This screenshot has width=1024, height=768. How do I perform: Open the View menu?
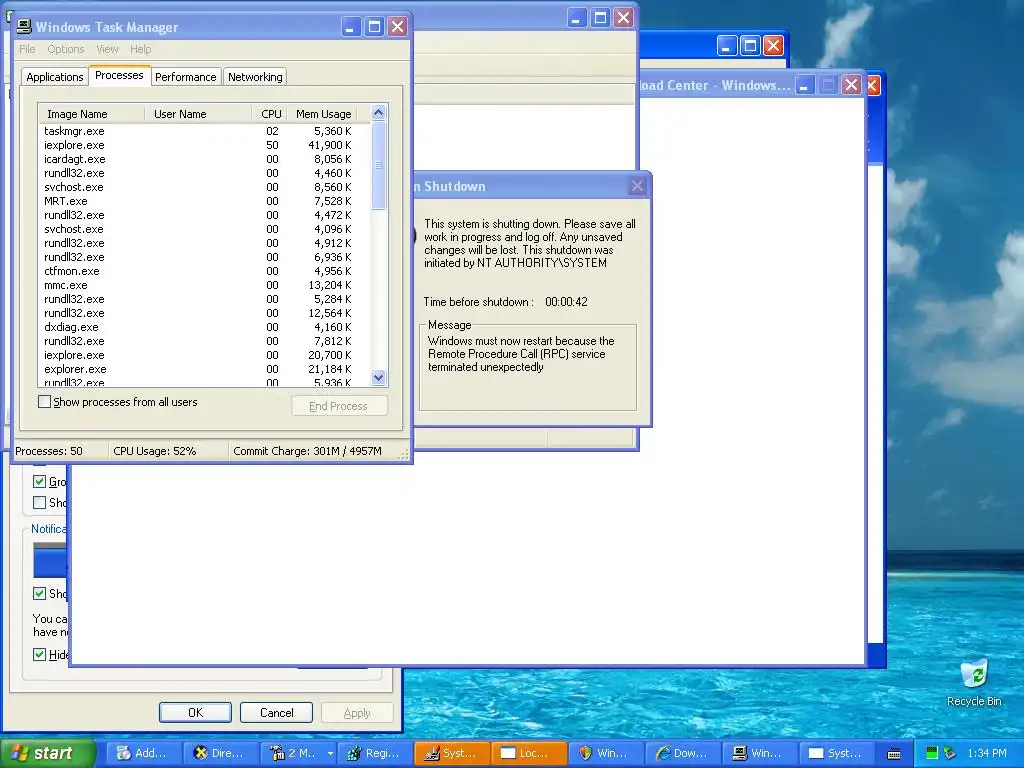107,49
